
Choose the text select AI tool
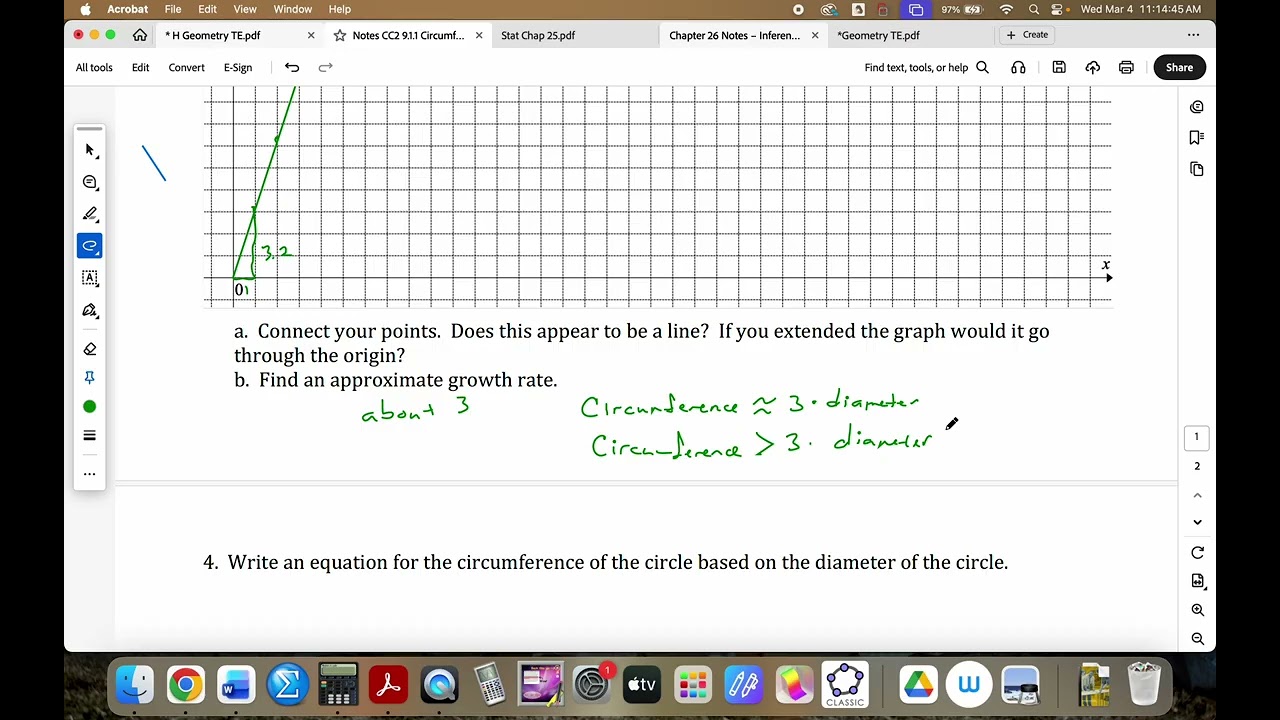point(90,278)
